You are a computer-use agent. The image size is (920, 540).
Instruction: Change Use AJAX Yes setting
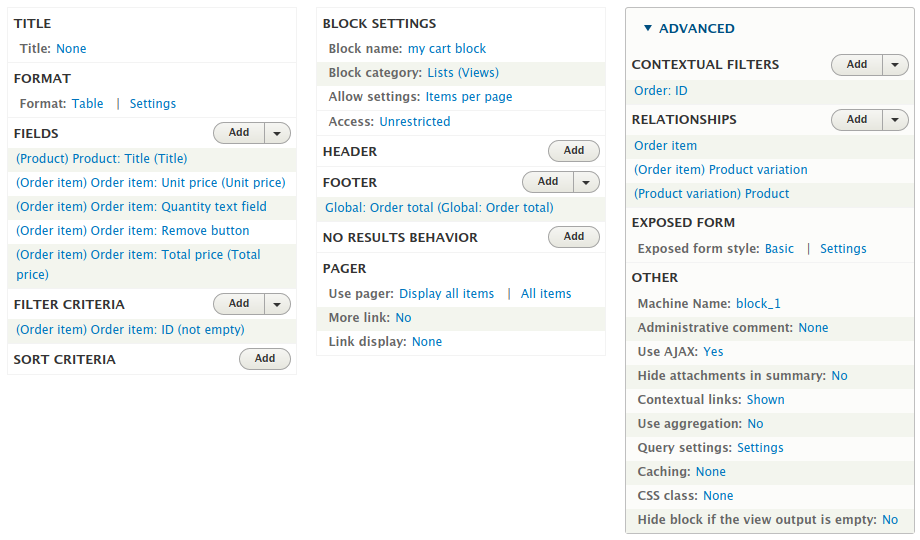click(x=713, y=352)
